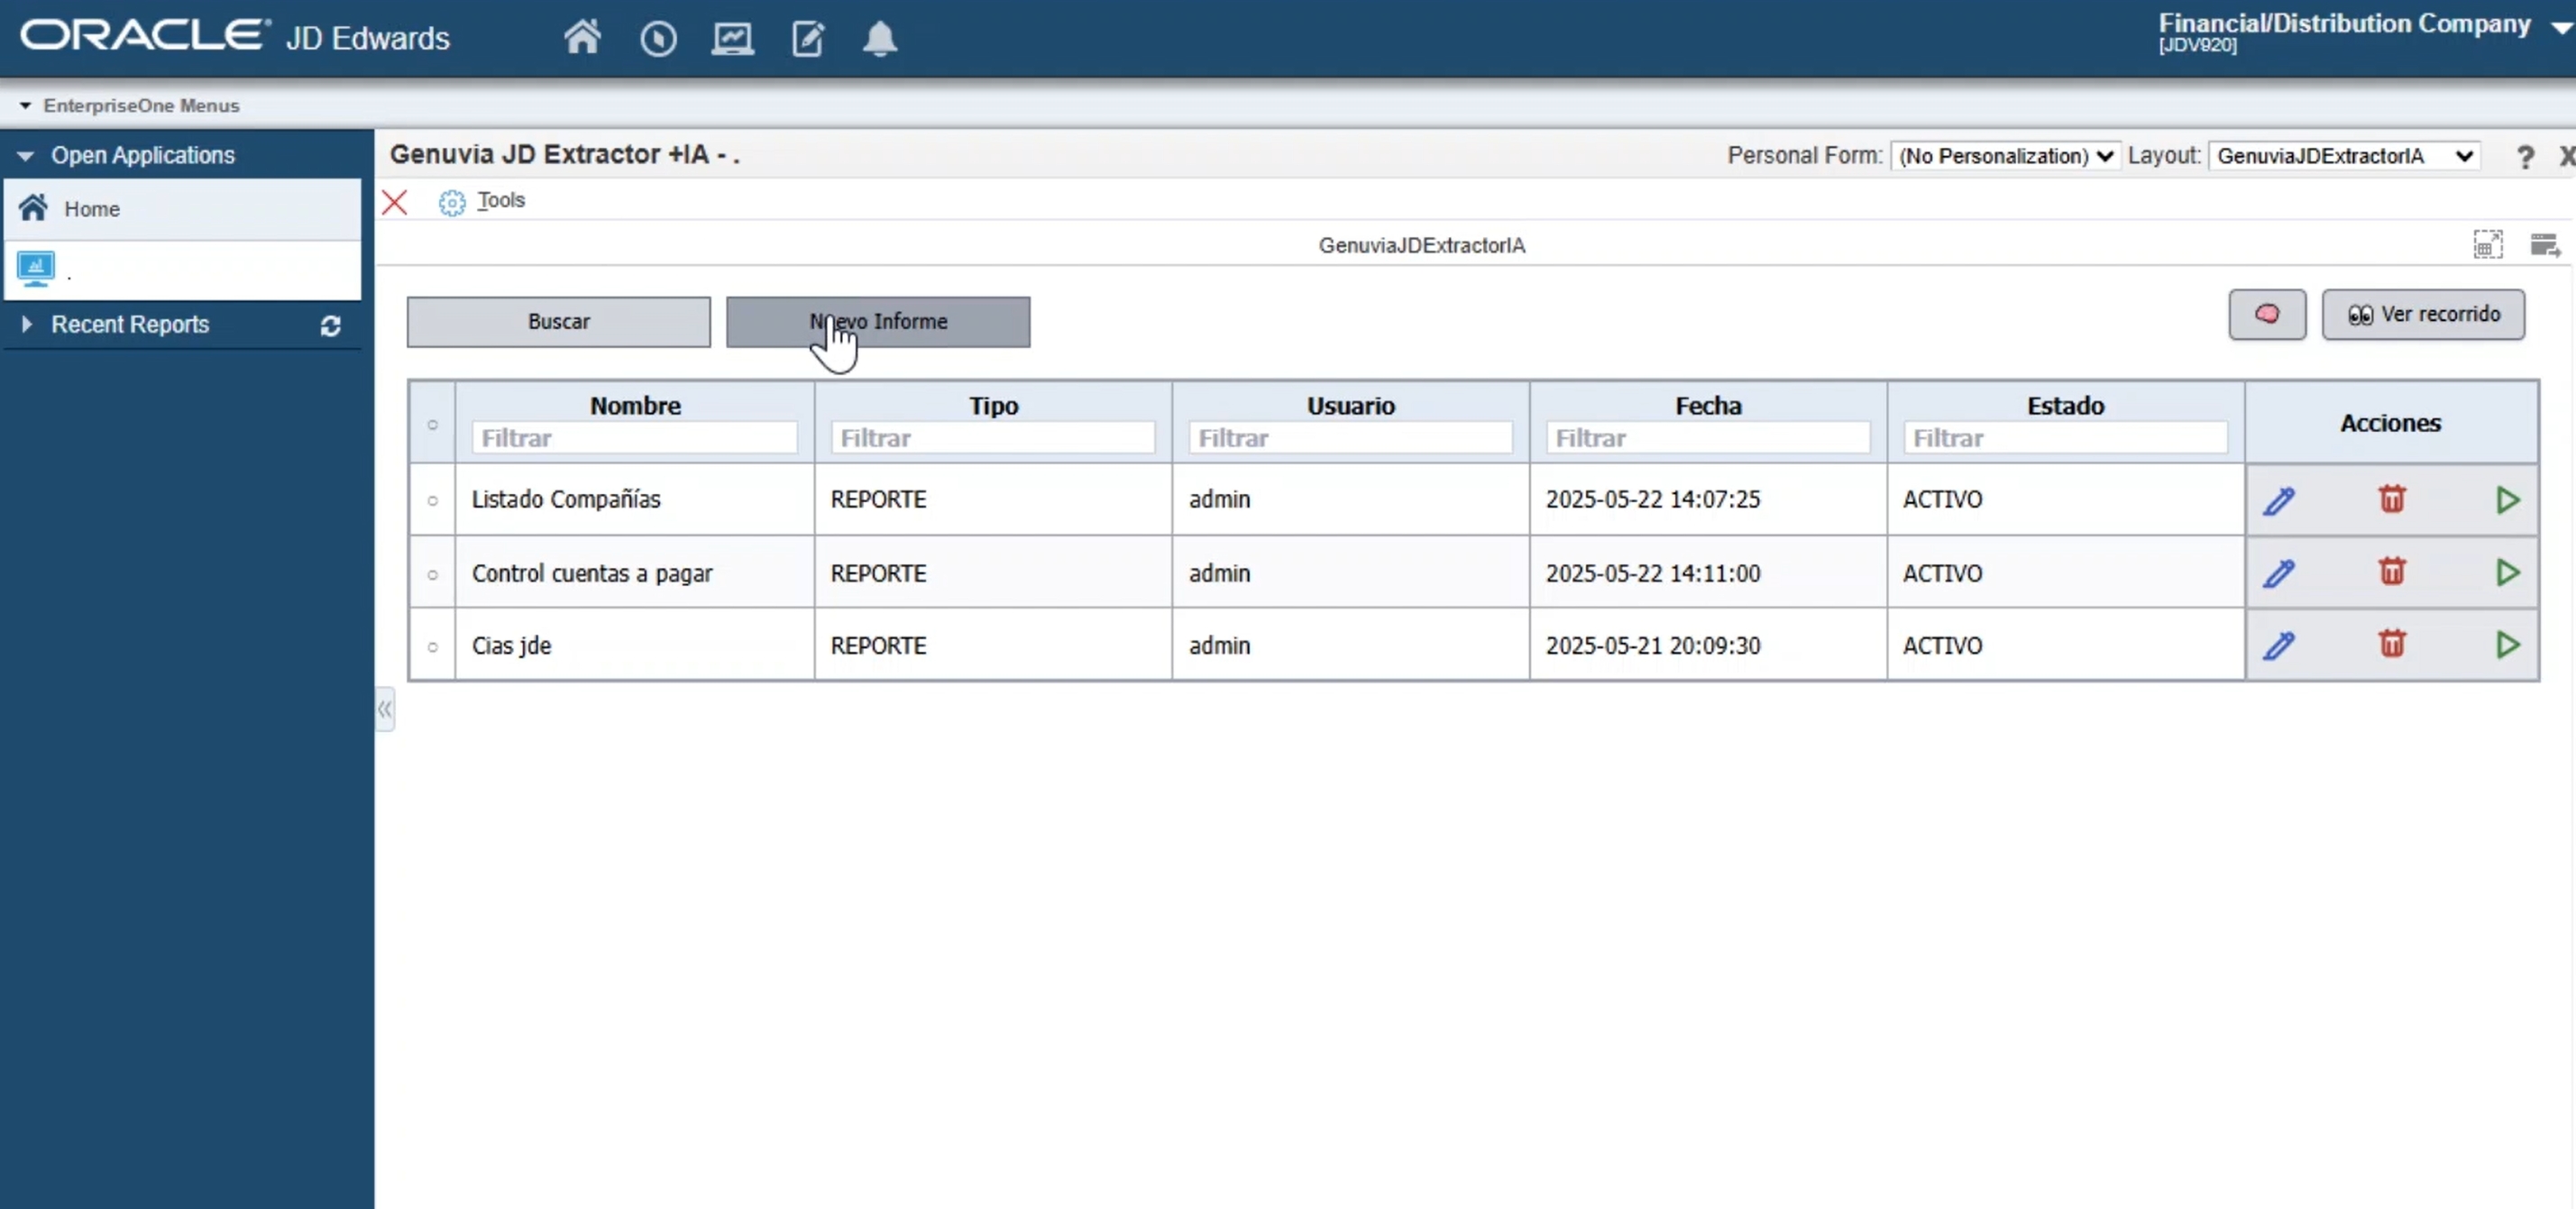The height and width of the screenshot is (1209, 2576).
Task: Edit the Cias jde report
Action: click(2279, 645)
